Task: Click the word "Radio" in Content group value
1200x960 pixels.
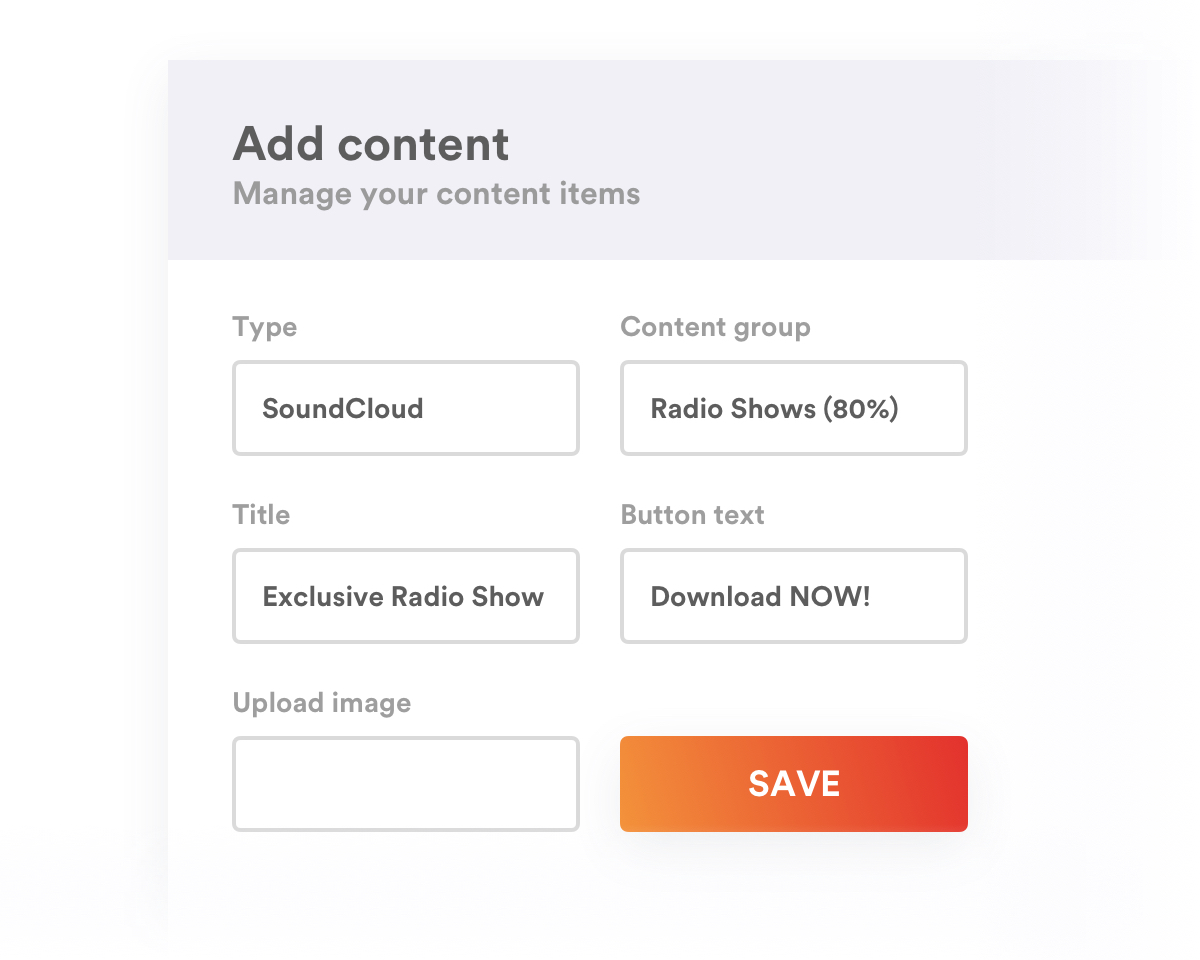Action: click(685, 409)
